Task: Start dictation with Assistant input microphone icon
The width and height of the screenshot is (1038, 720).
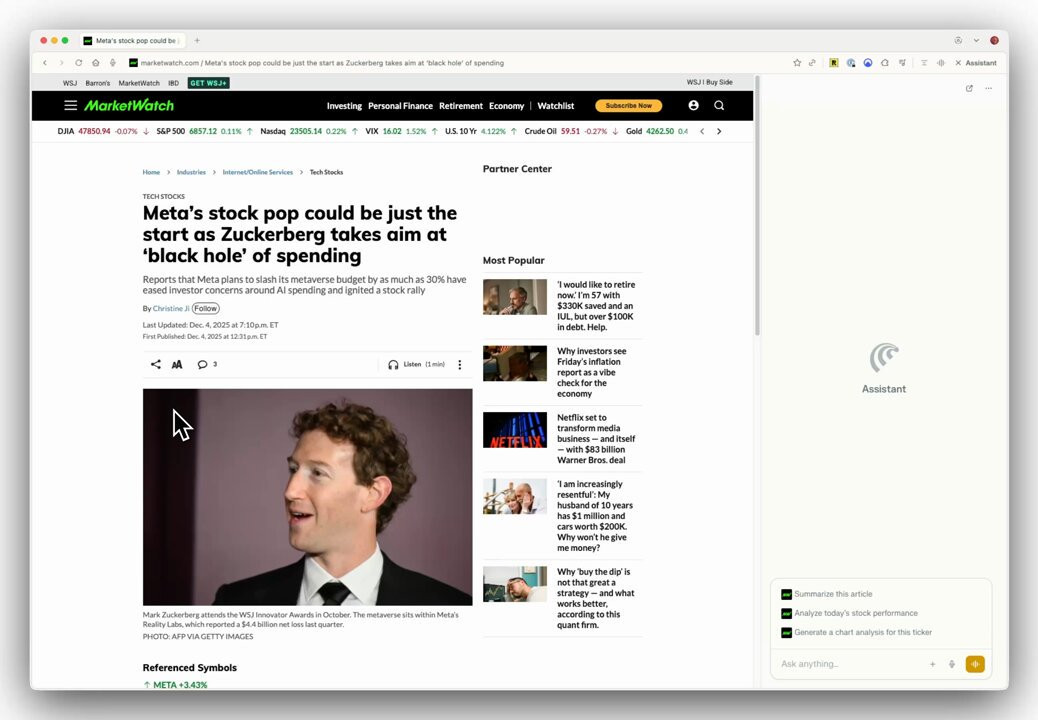Action: [x=952, y=664]
